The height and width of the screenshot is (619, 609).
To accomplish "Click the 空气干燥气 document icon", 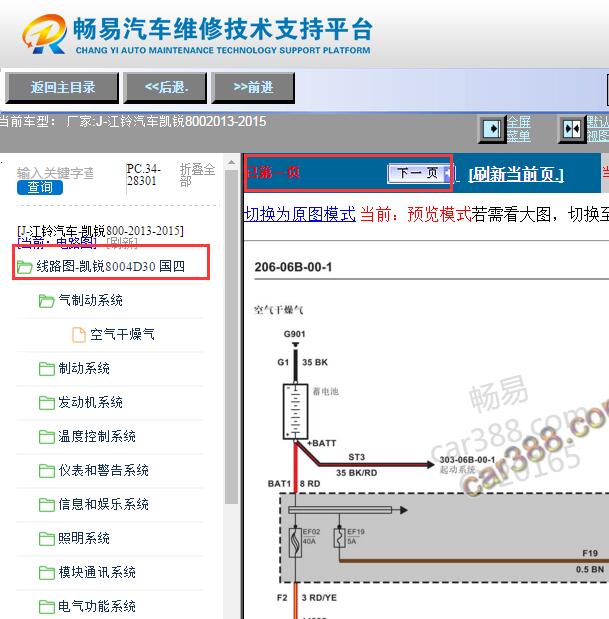I will pyautogui.click(x=79, y=335).
